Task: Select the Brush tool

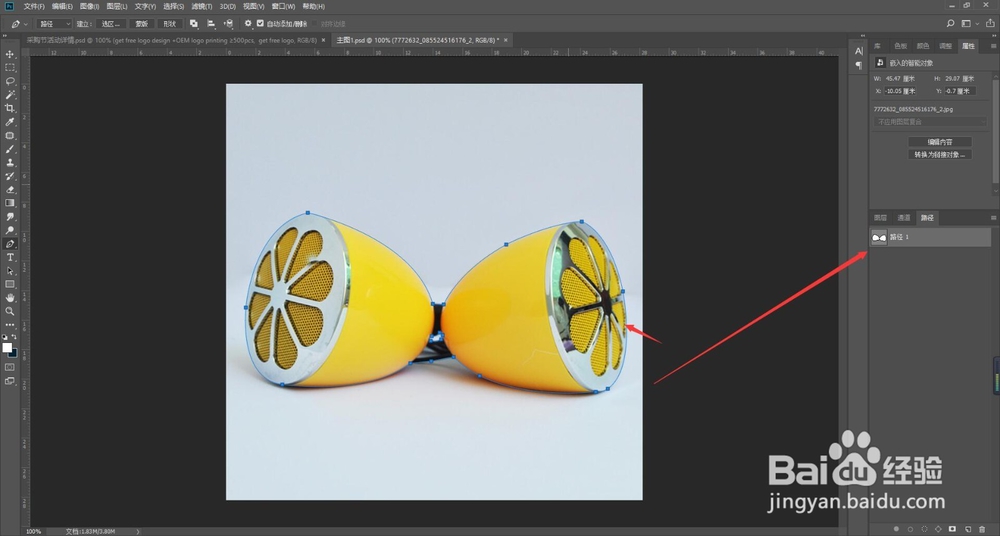Action: coord(10,149)
